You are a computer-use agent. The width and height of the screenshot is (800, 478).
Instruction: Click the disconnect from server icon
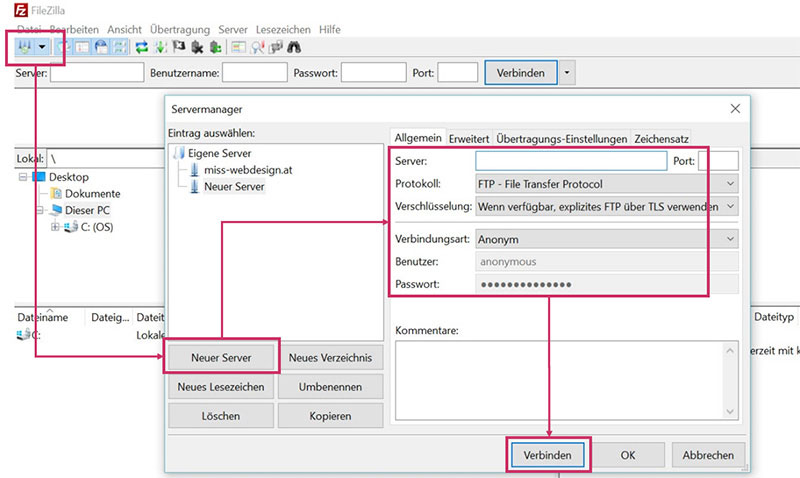(x=197, y=47)
